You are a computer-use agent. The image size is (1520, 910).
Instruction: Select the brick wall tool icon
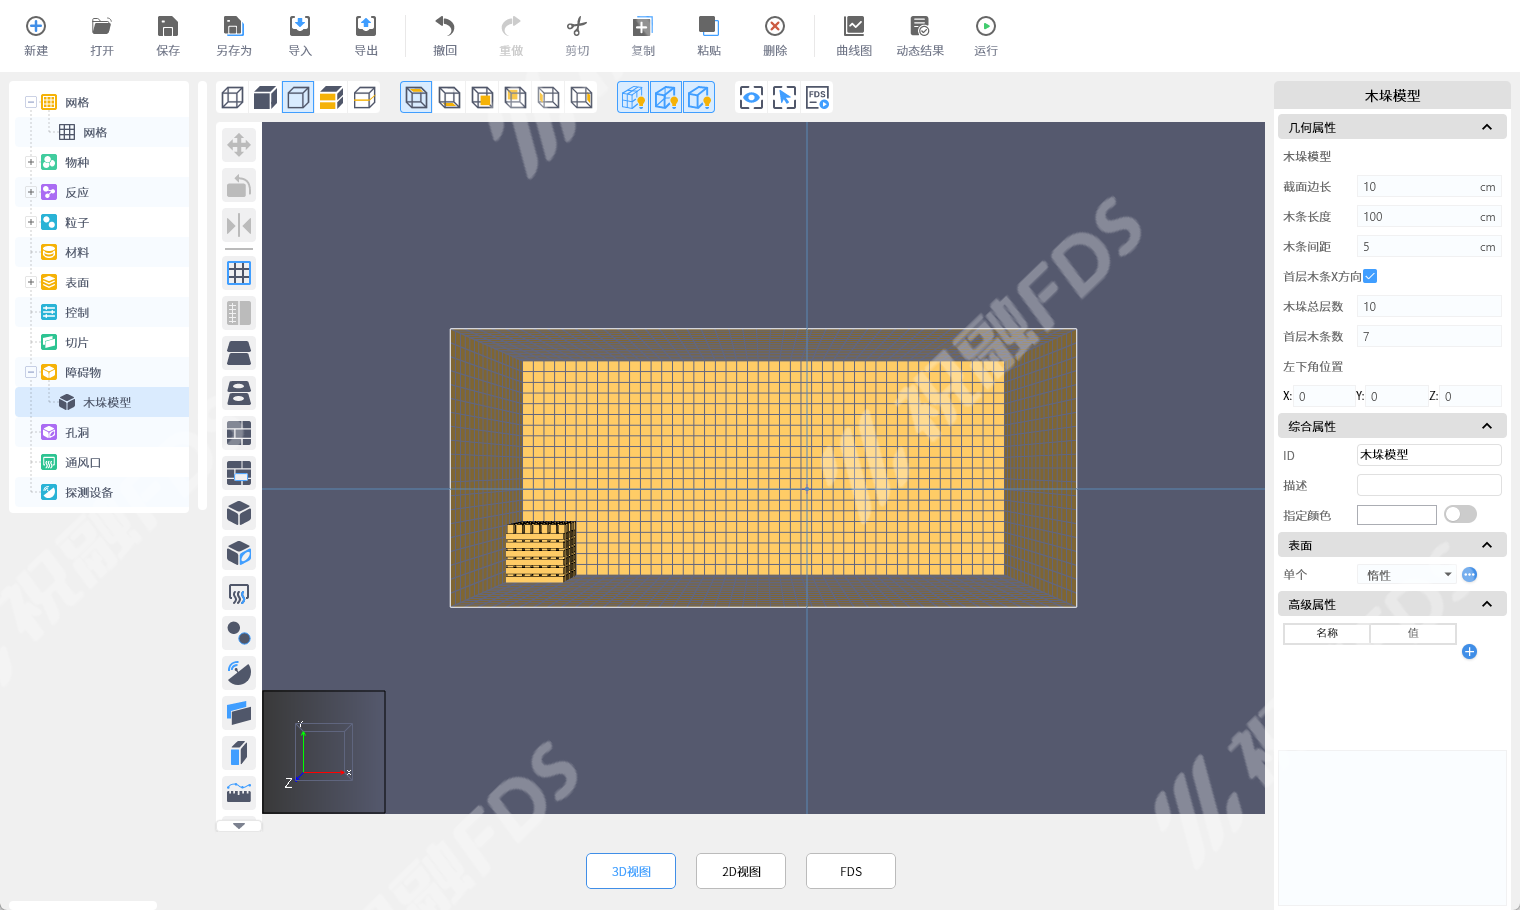[239, 433]
